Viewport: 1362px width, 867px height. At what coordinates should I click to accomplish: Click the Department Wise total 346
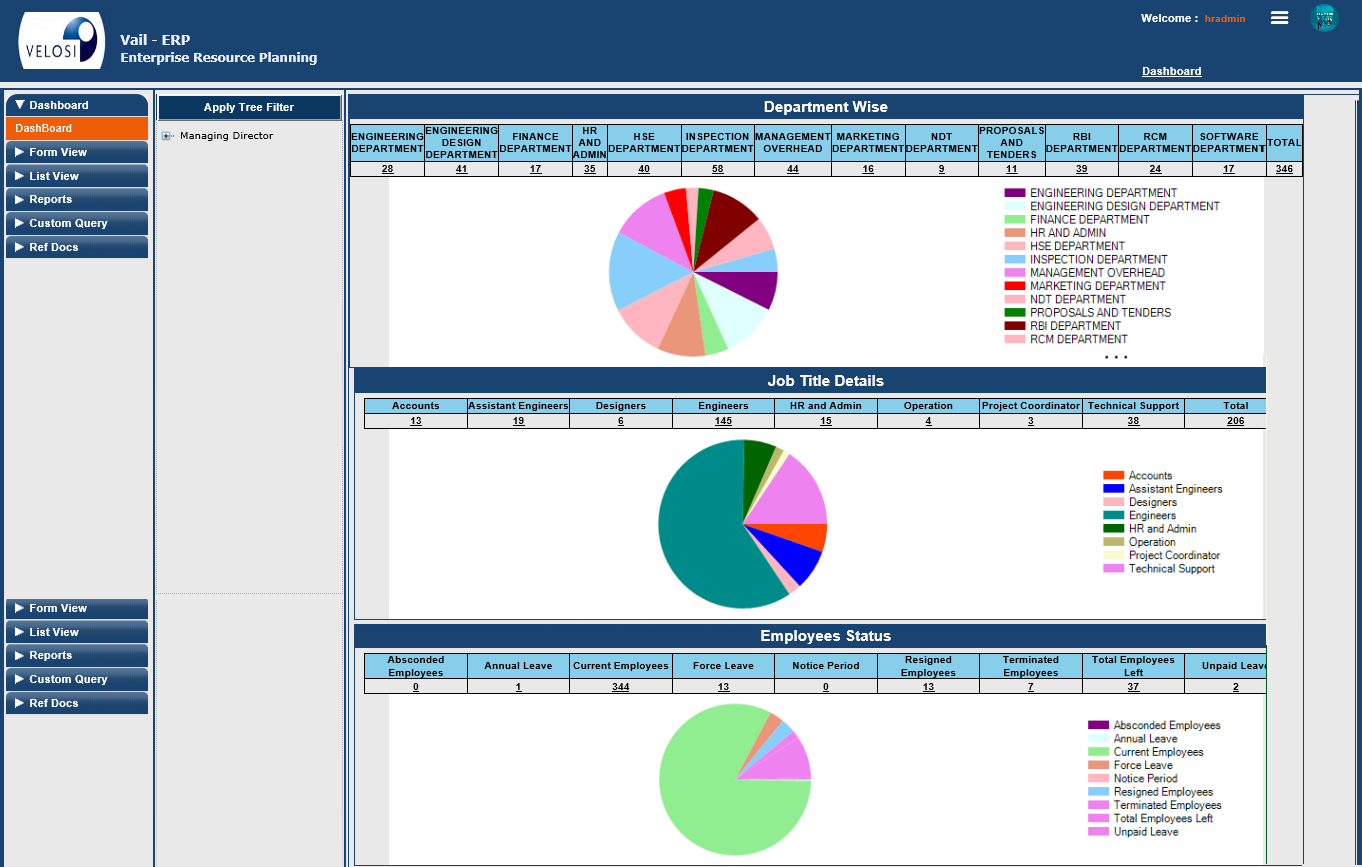pyautogui.click(x=1284, y=169)
